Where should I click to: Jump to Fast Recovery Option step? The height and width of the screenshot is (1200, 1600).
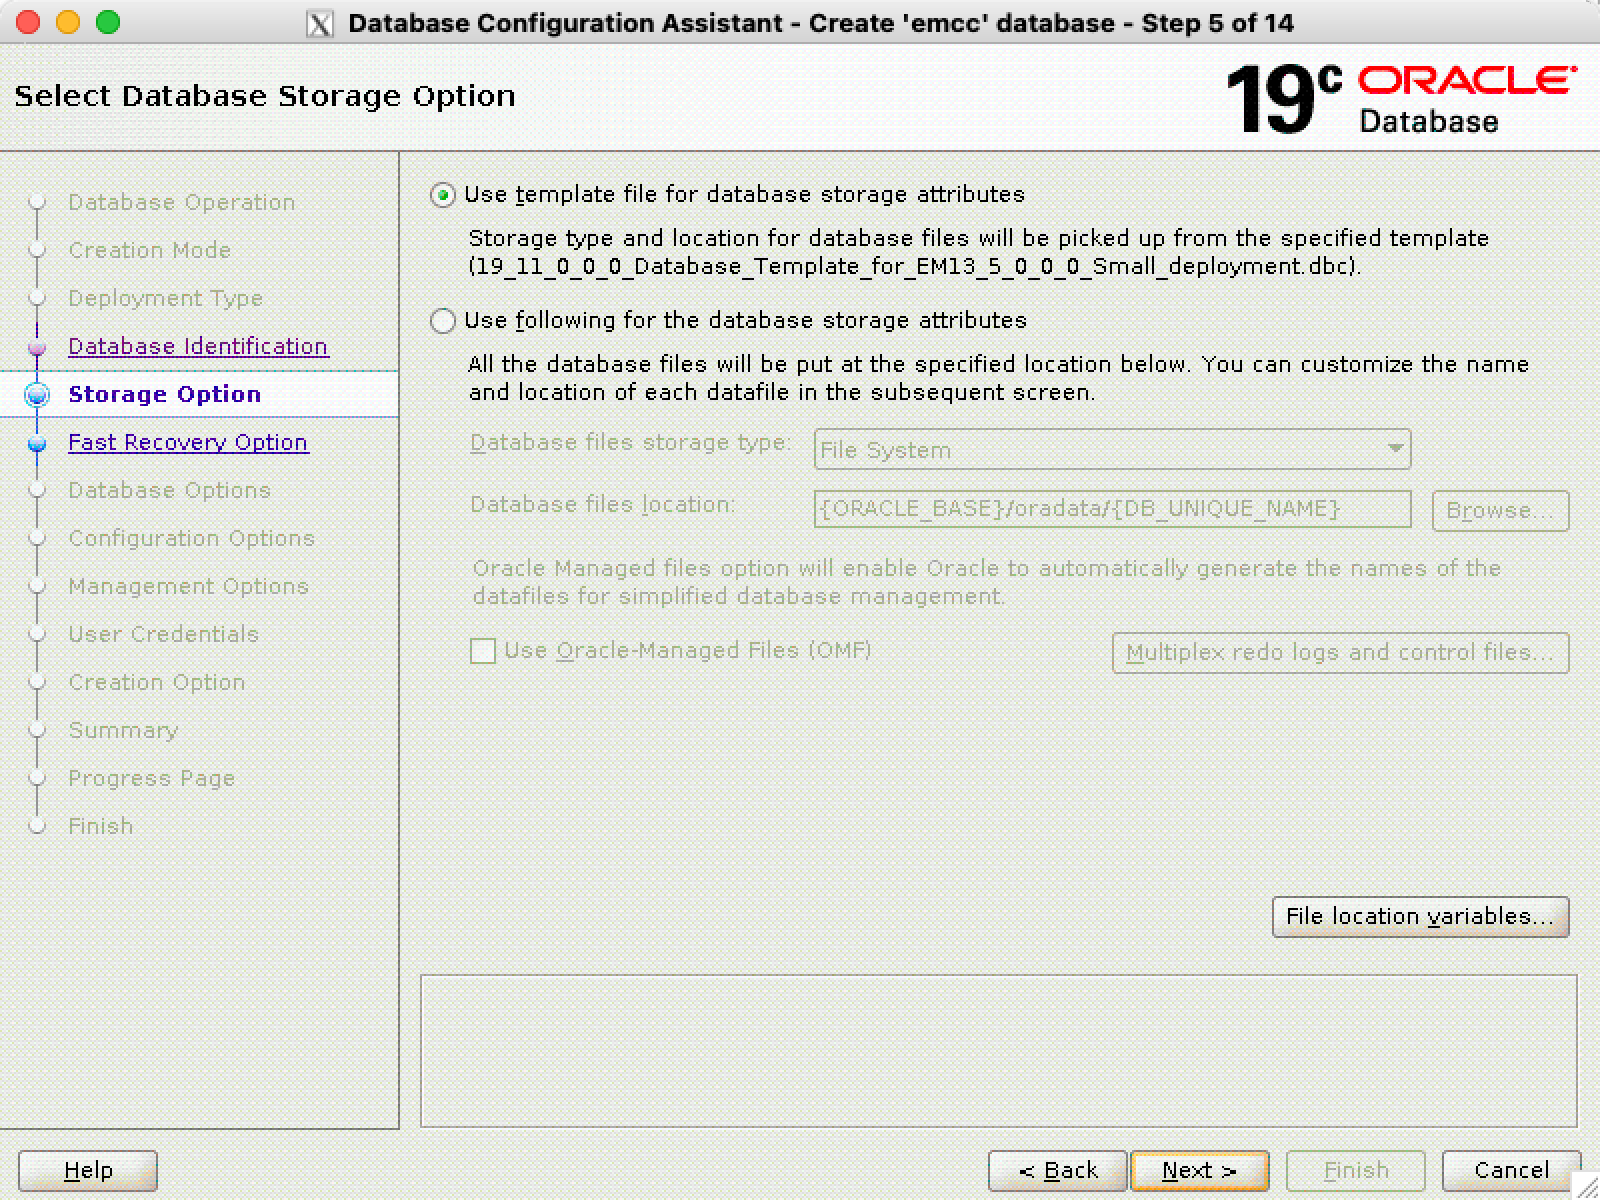[x=188, y=442]
